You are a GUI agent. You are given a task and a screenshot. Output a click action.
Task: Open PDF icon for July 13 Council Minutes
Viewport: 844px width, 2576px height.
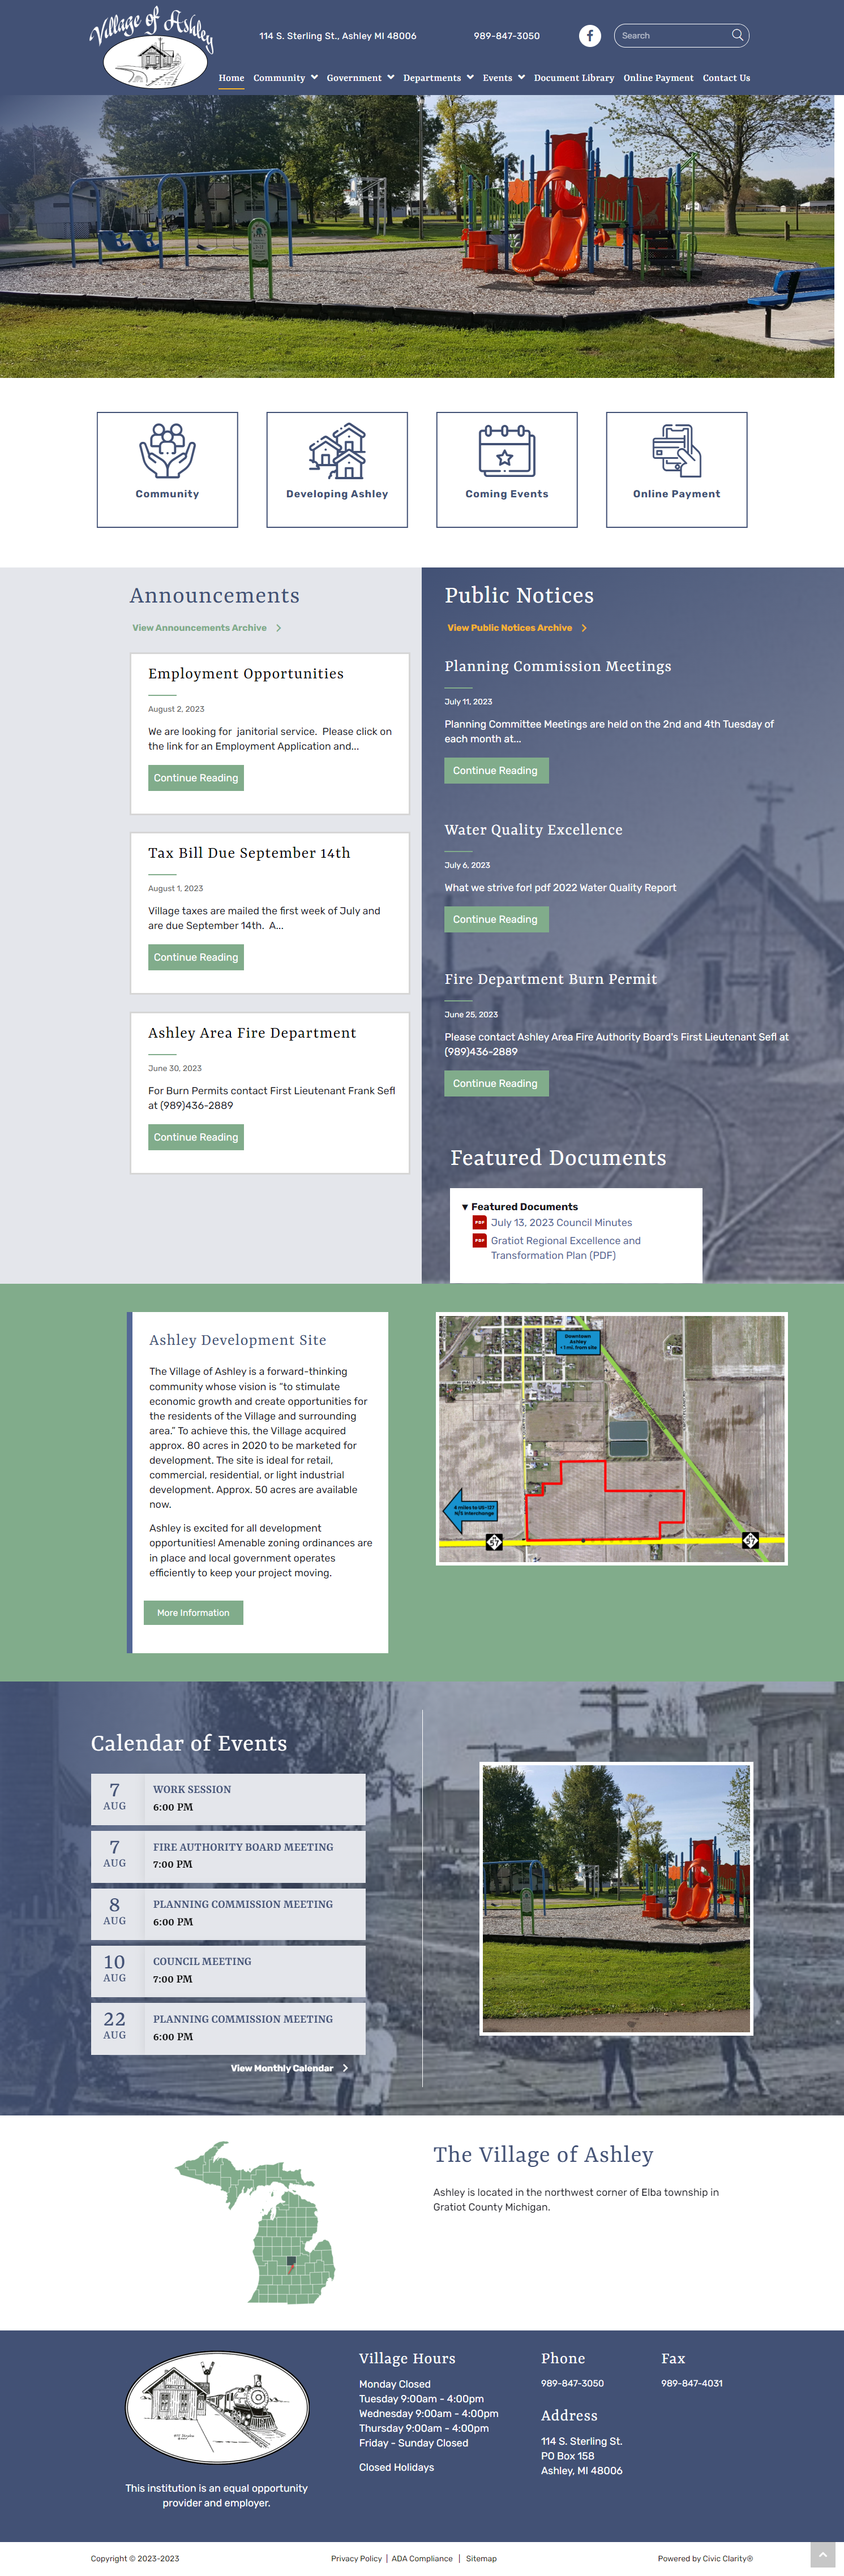(479, 1222)
